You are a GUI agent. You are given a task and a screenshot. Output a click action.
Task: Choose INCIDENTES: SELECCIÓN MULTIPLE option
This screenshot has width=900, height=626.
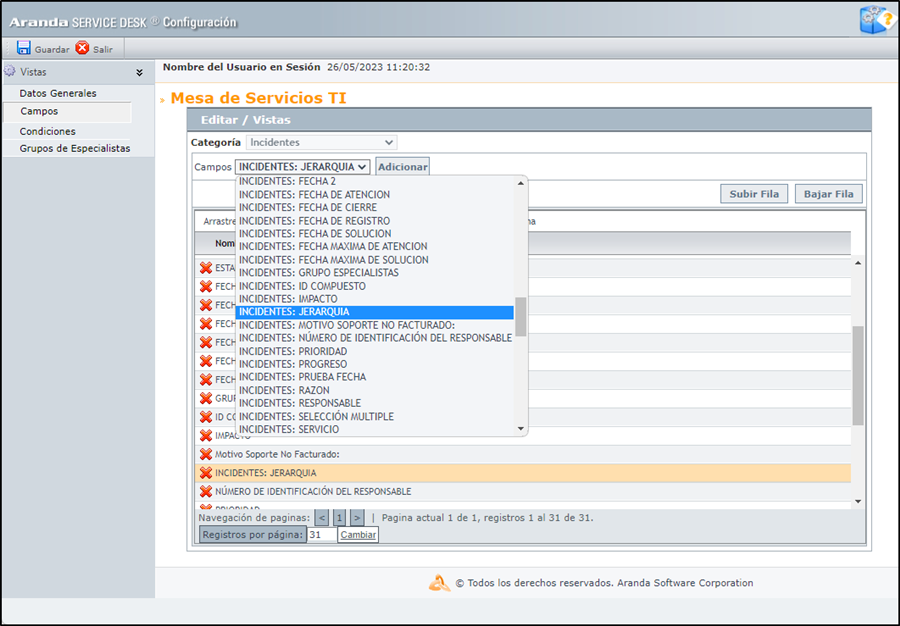coord(374,417)
